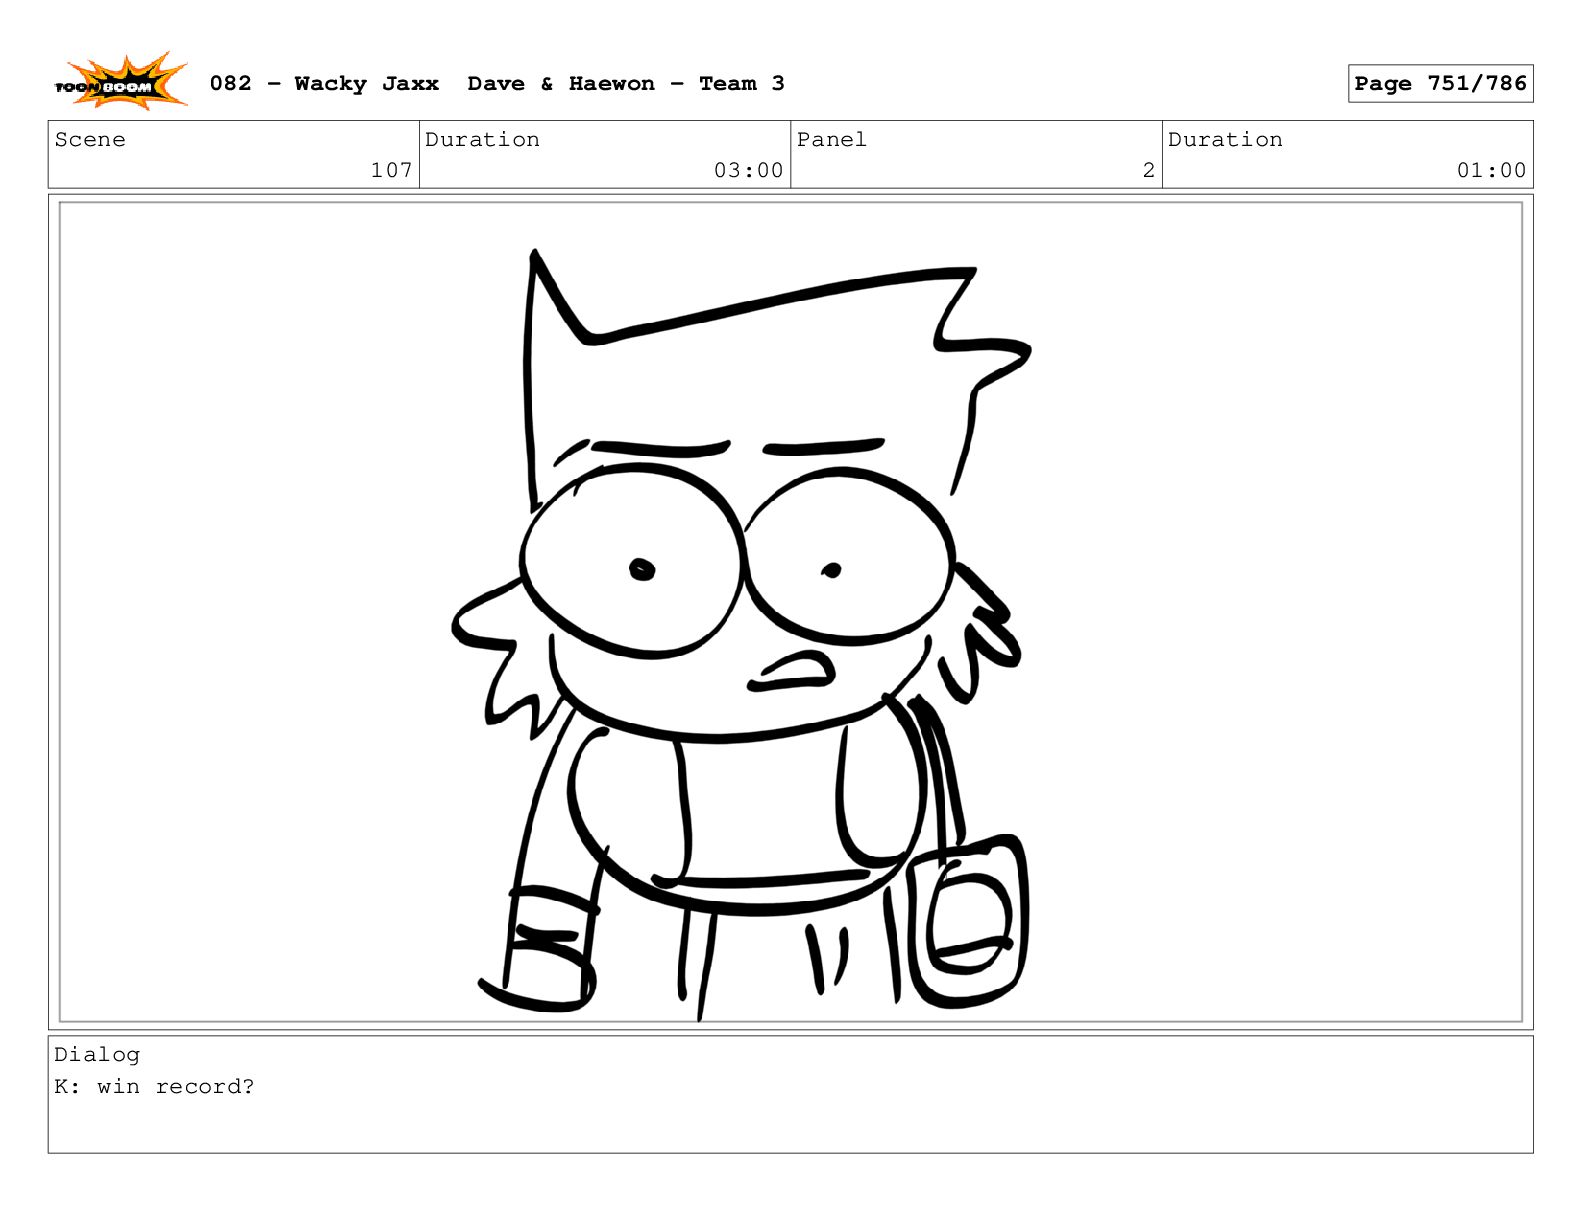Click the storyboard panel character drawing
The height and width of the screenshot is (1225, 1582).
[741, 634]
